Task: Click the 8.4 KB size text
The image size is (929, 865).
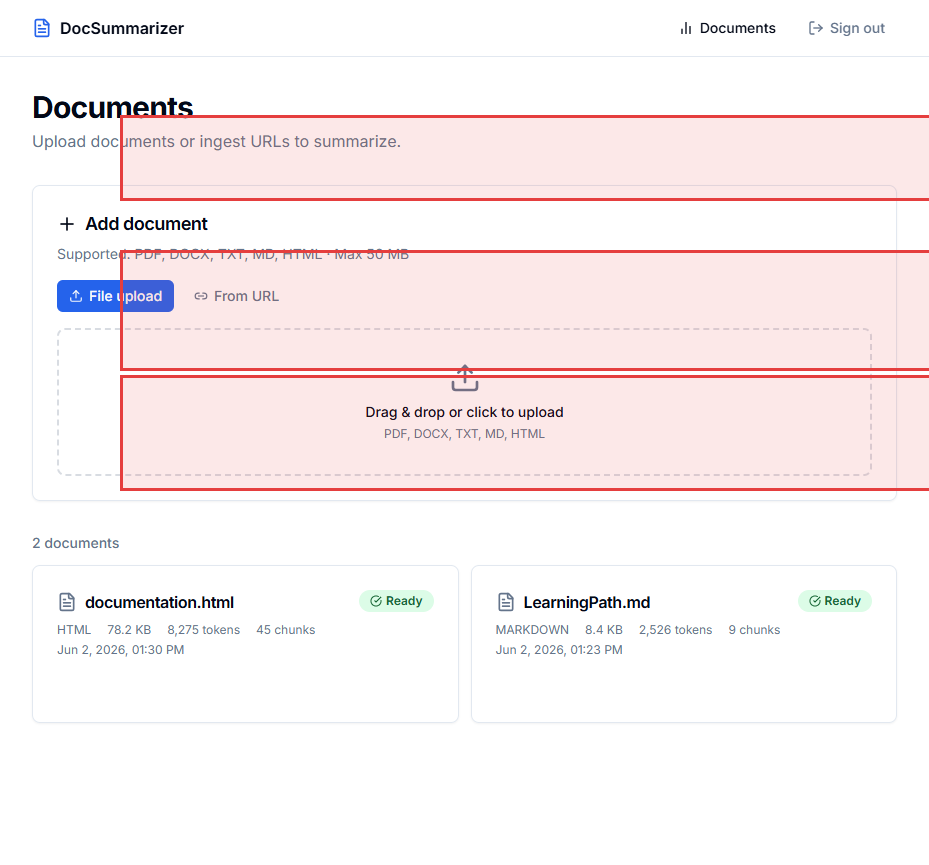Action: (x=604, y=630)
